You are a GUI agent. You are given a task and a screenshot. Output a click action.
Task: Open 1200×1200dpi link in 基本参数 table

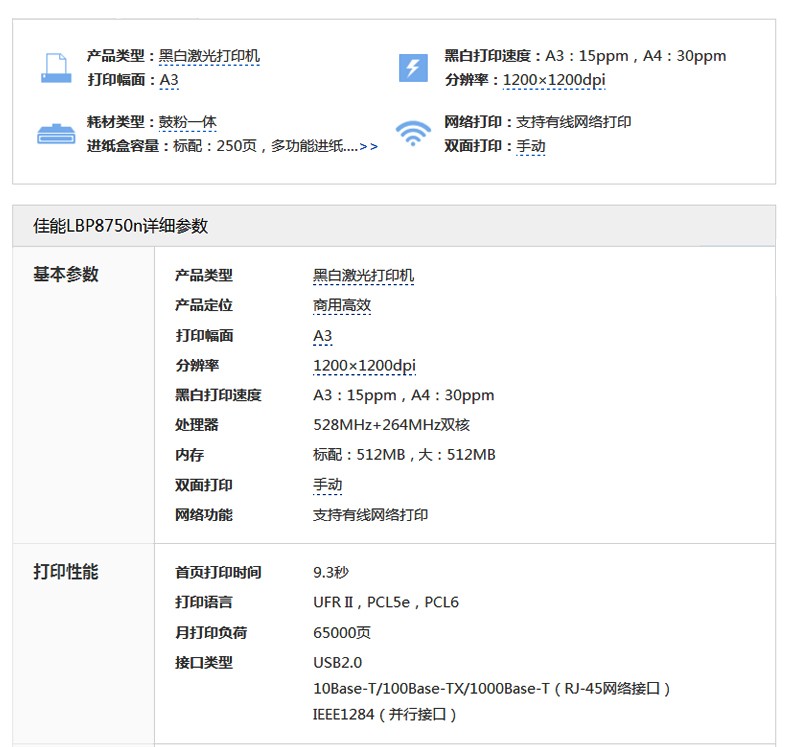coord(364,365)
